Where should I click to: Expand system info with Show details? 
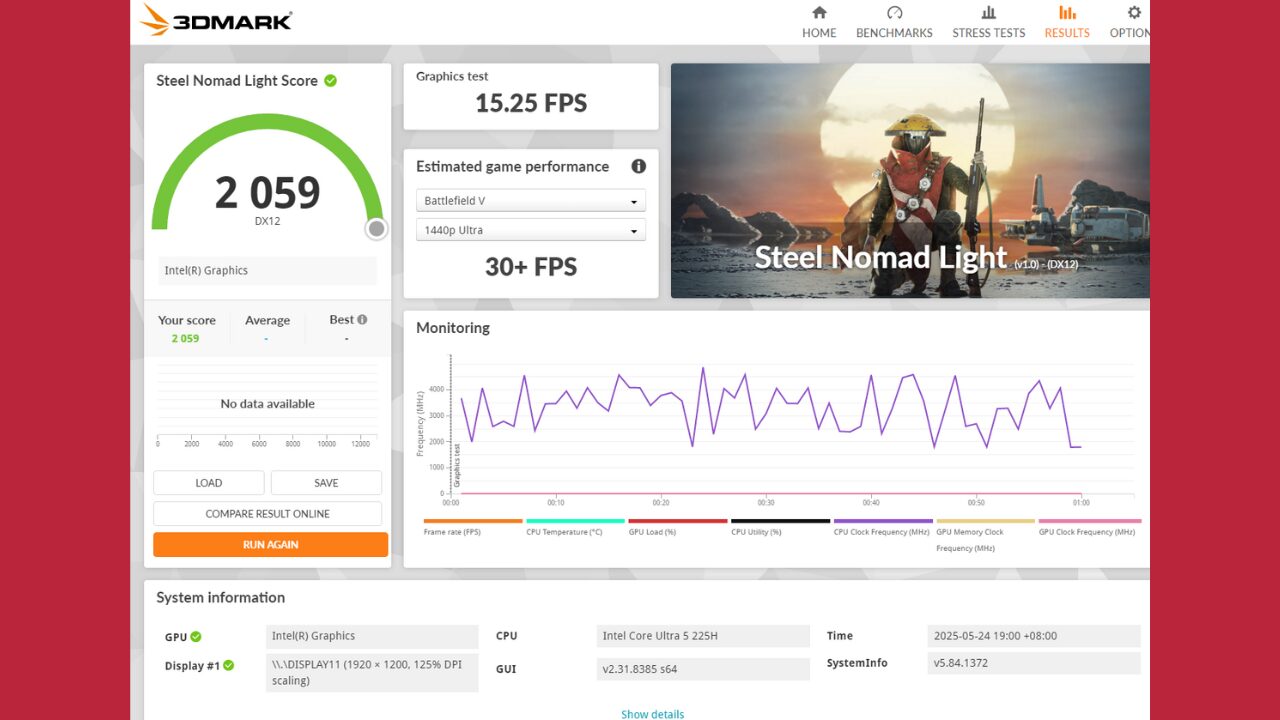point(652,714)
